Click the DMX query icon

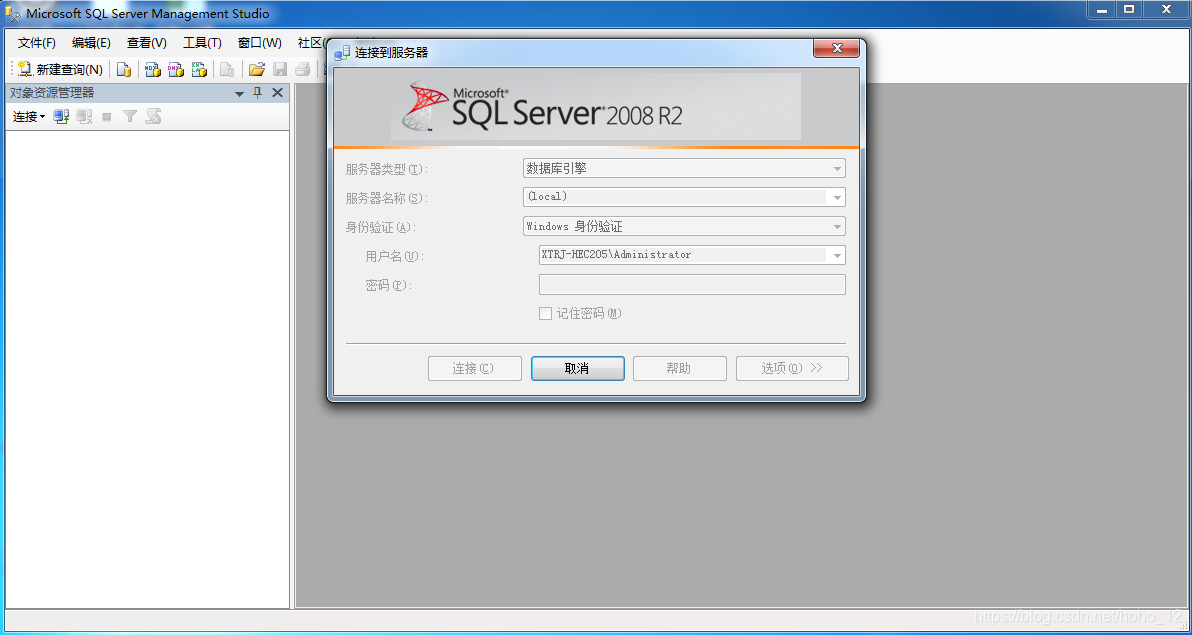(x=176, y=69)
